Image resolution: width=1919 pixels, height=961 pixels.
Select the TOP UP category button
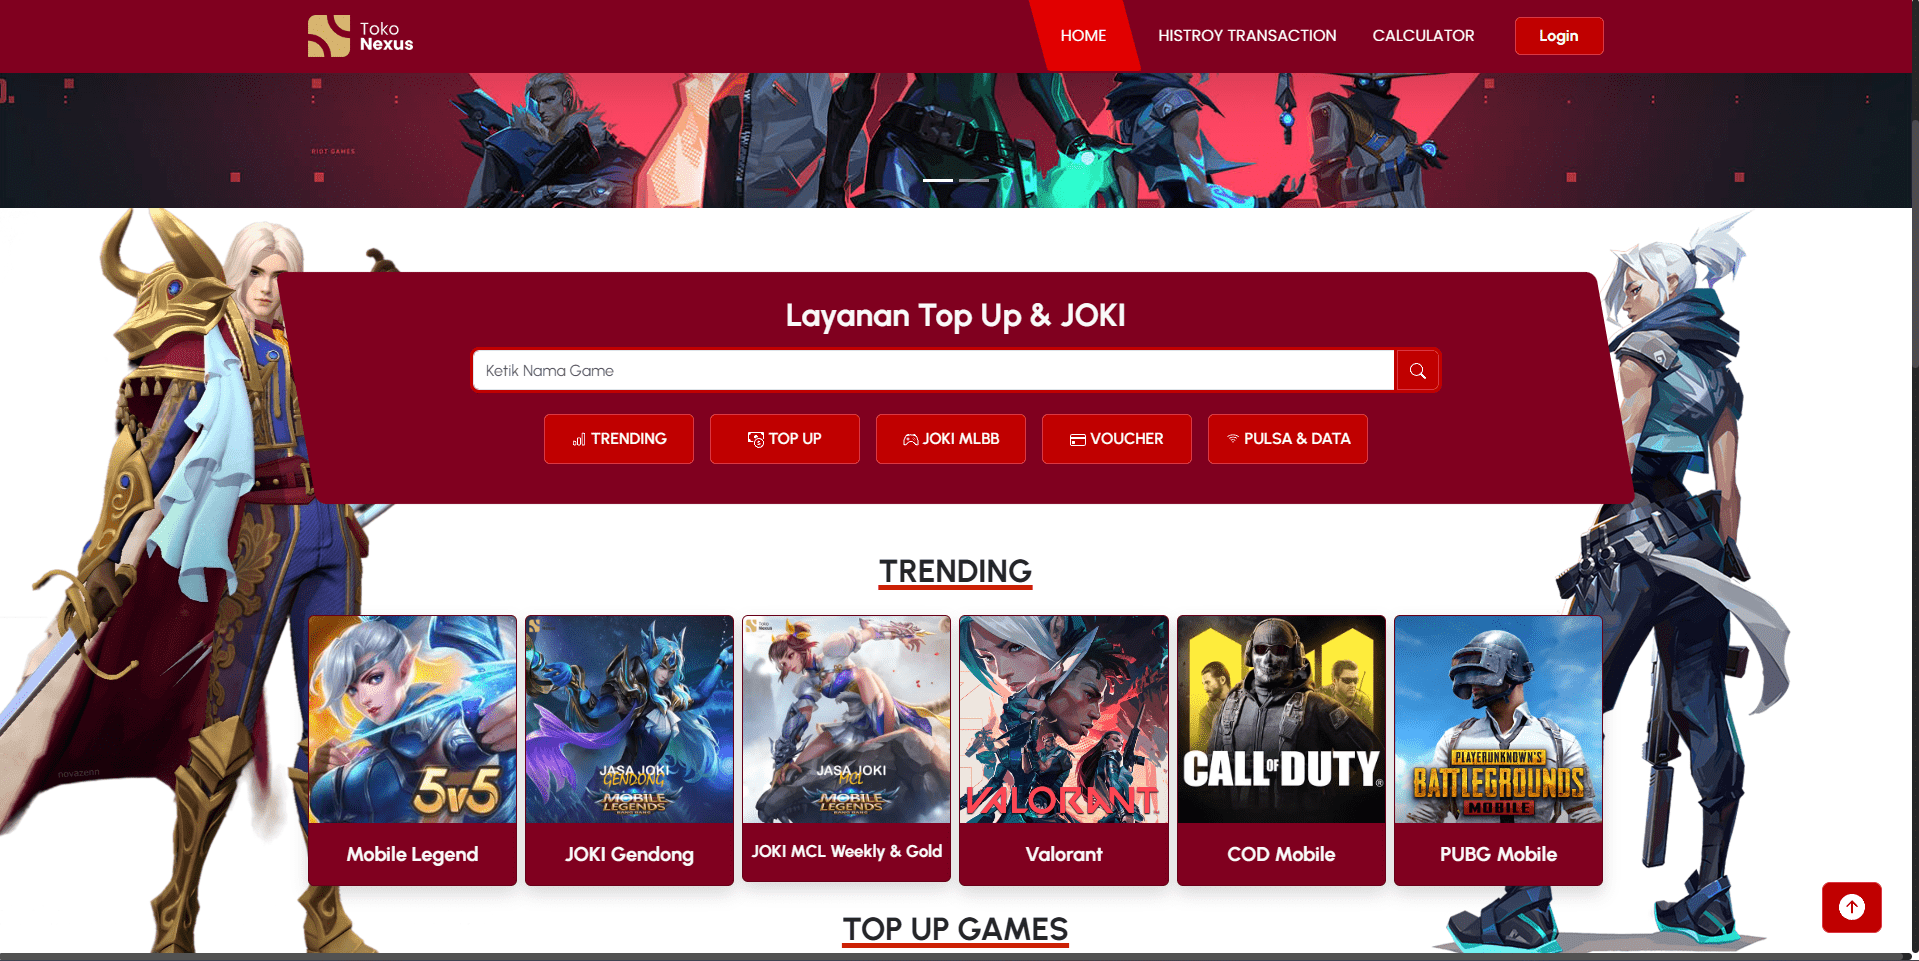click(785, 439)
